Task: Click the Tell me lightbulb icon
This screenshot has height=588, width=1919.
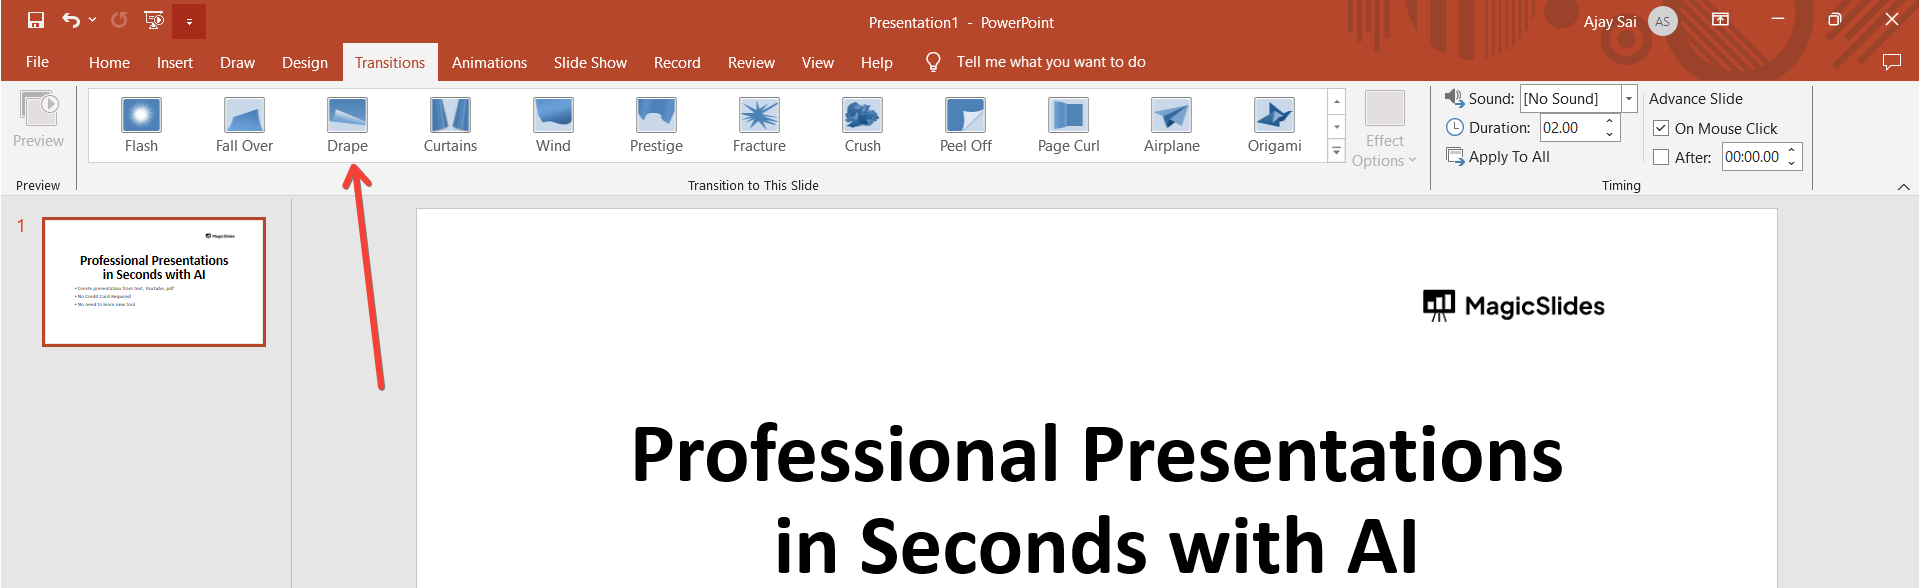Action: pyautogui.click(x=933, y=62)
